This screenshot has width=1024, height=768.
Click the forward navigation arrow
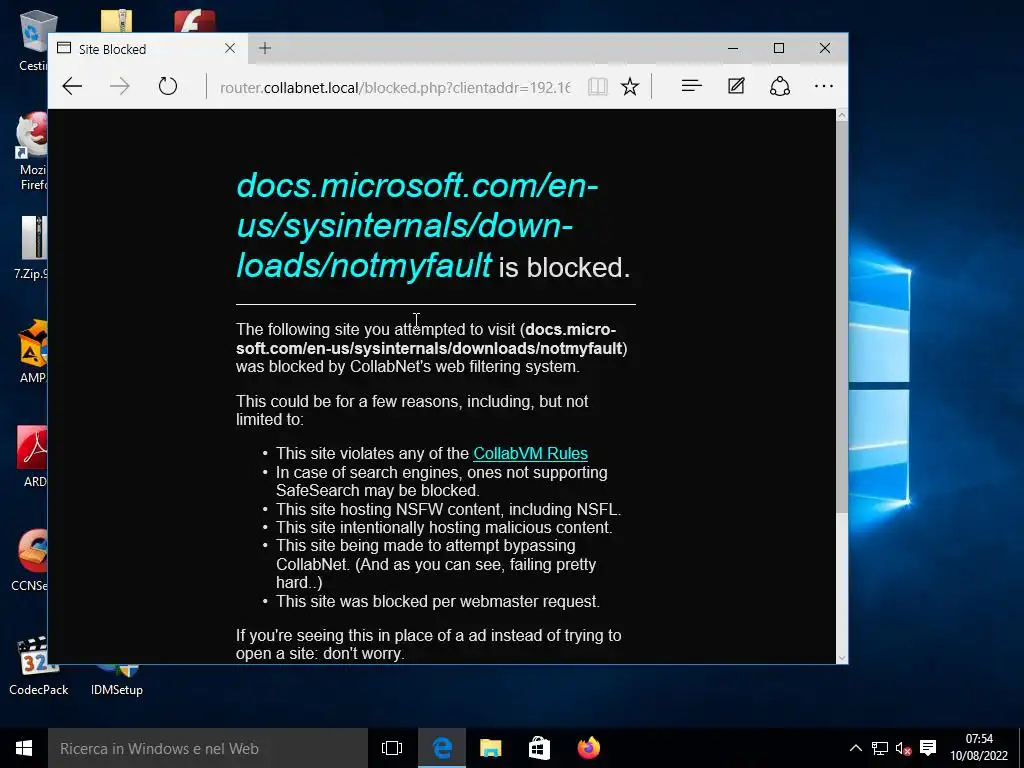coord(120,86)
